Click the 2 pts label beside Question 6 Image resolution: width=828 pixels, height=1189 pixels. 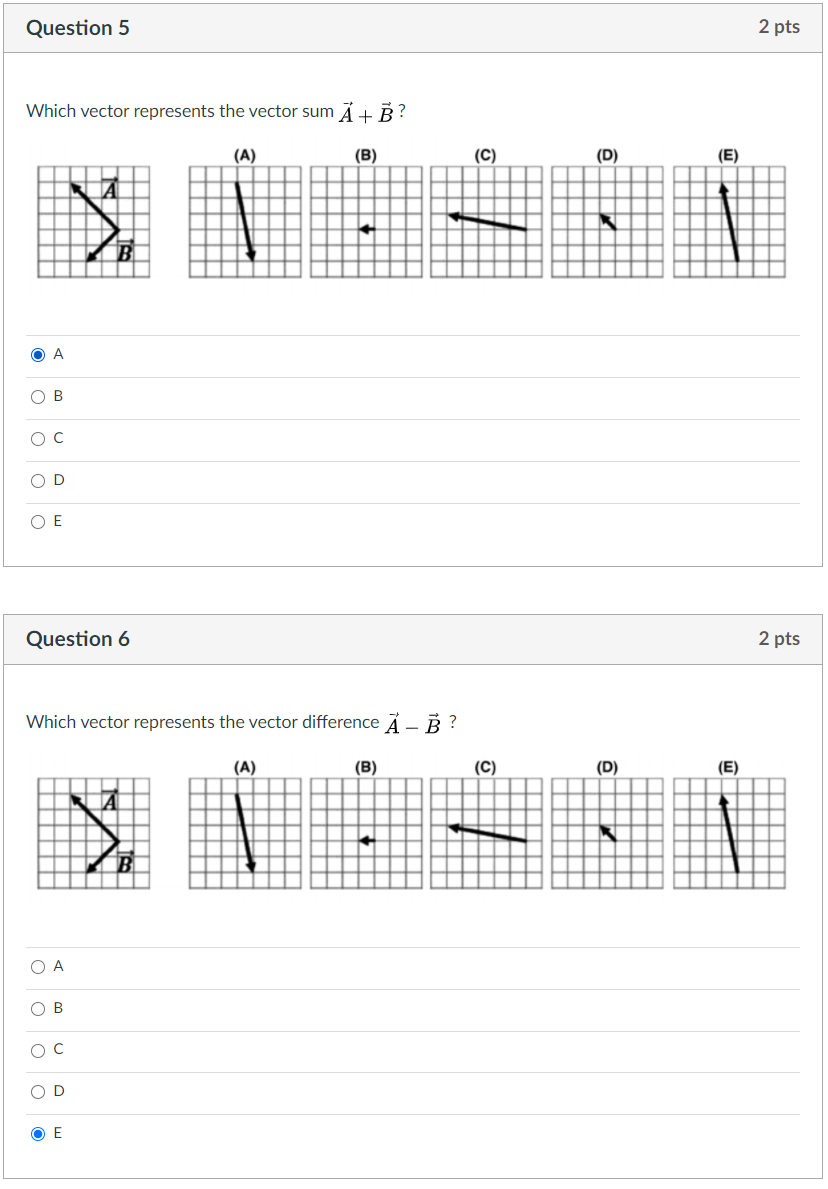click(781, 639)
